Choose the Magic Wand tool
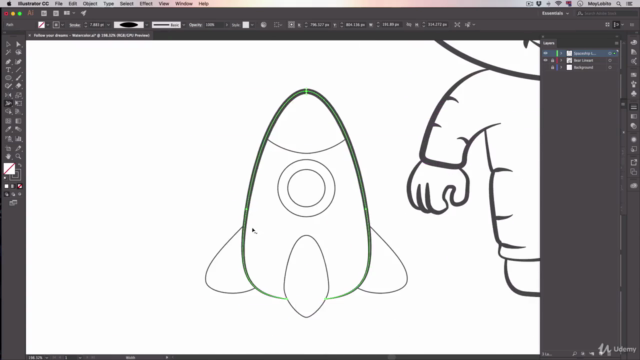 point(8,52)
